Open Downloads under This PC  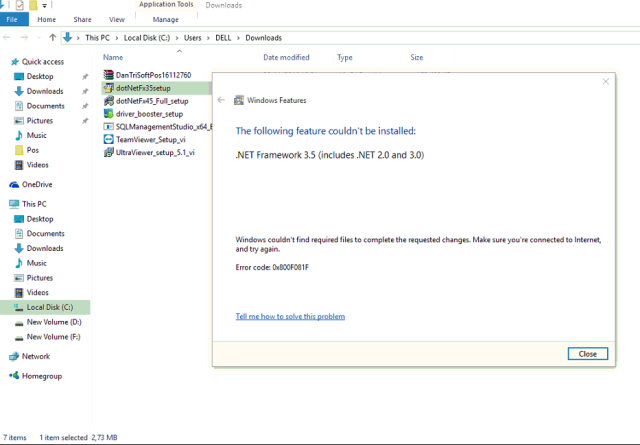45,248
